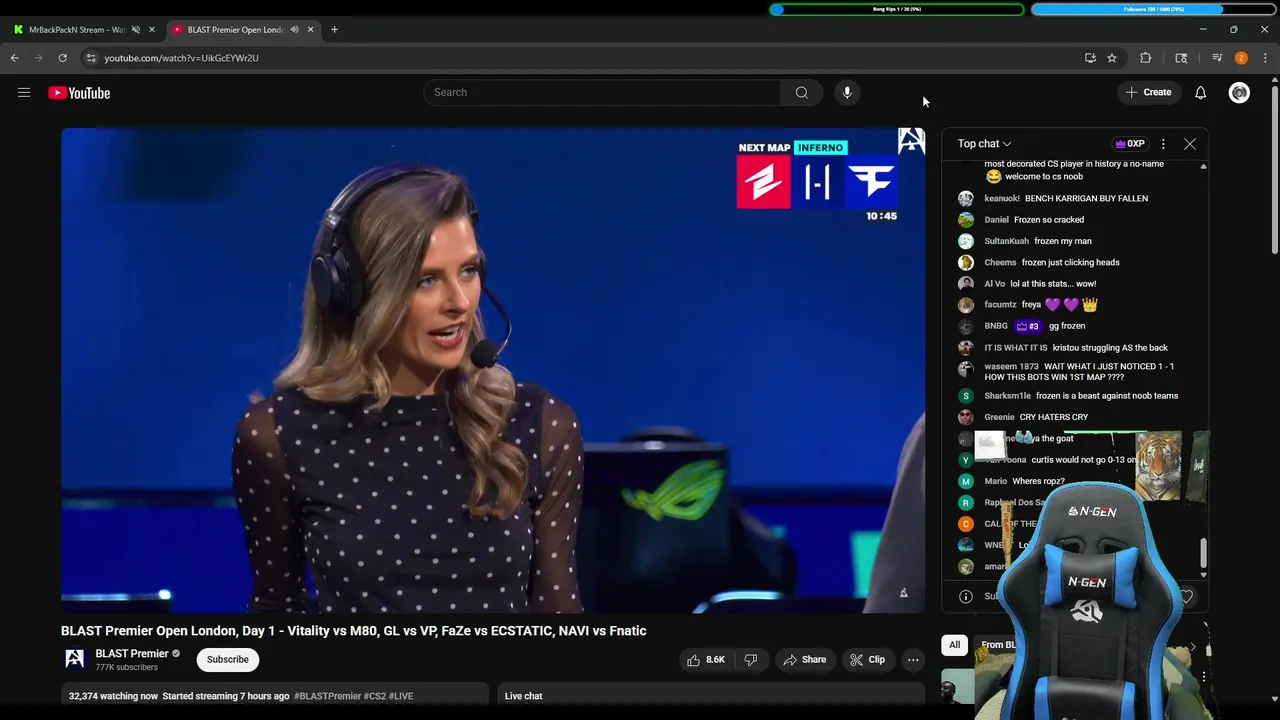Click the search magnifier button

801,92
